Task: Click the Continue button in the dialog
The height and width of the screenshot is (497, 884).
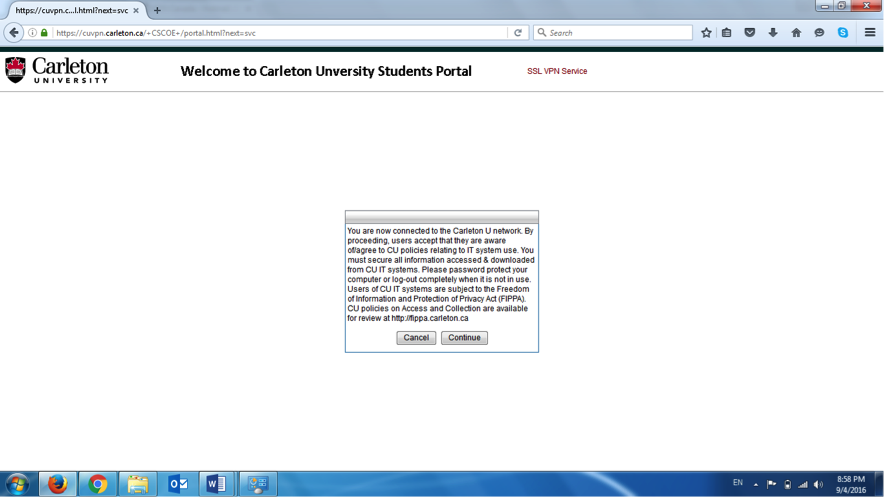Action: click(464, 338)
